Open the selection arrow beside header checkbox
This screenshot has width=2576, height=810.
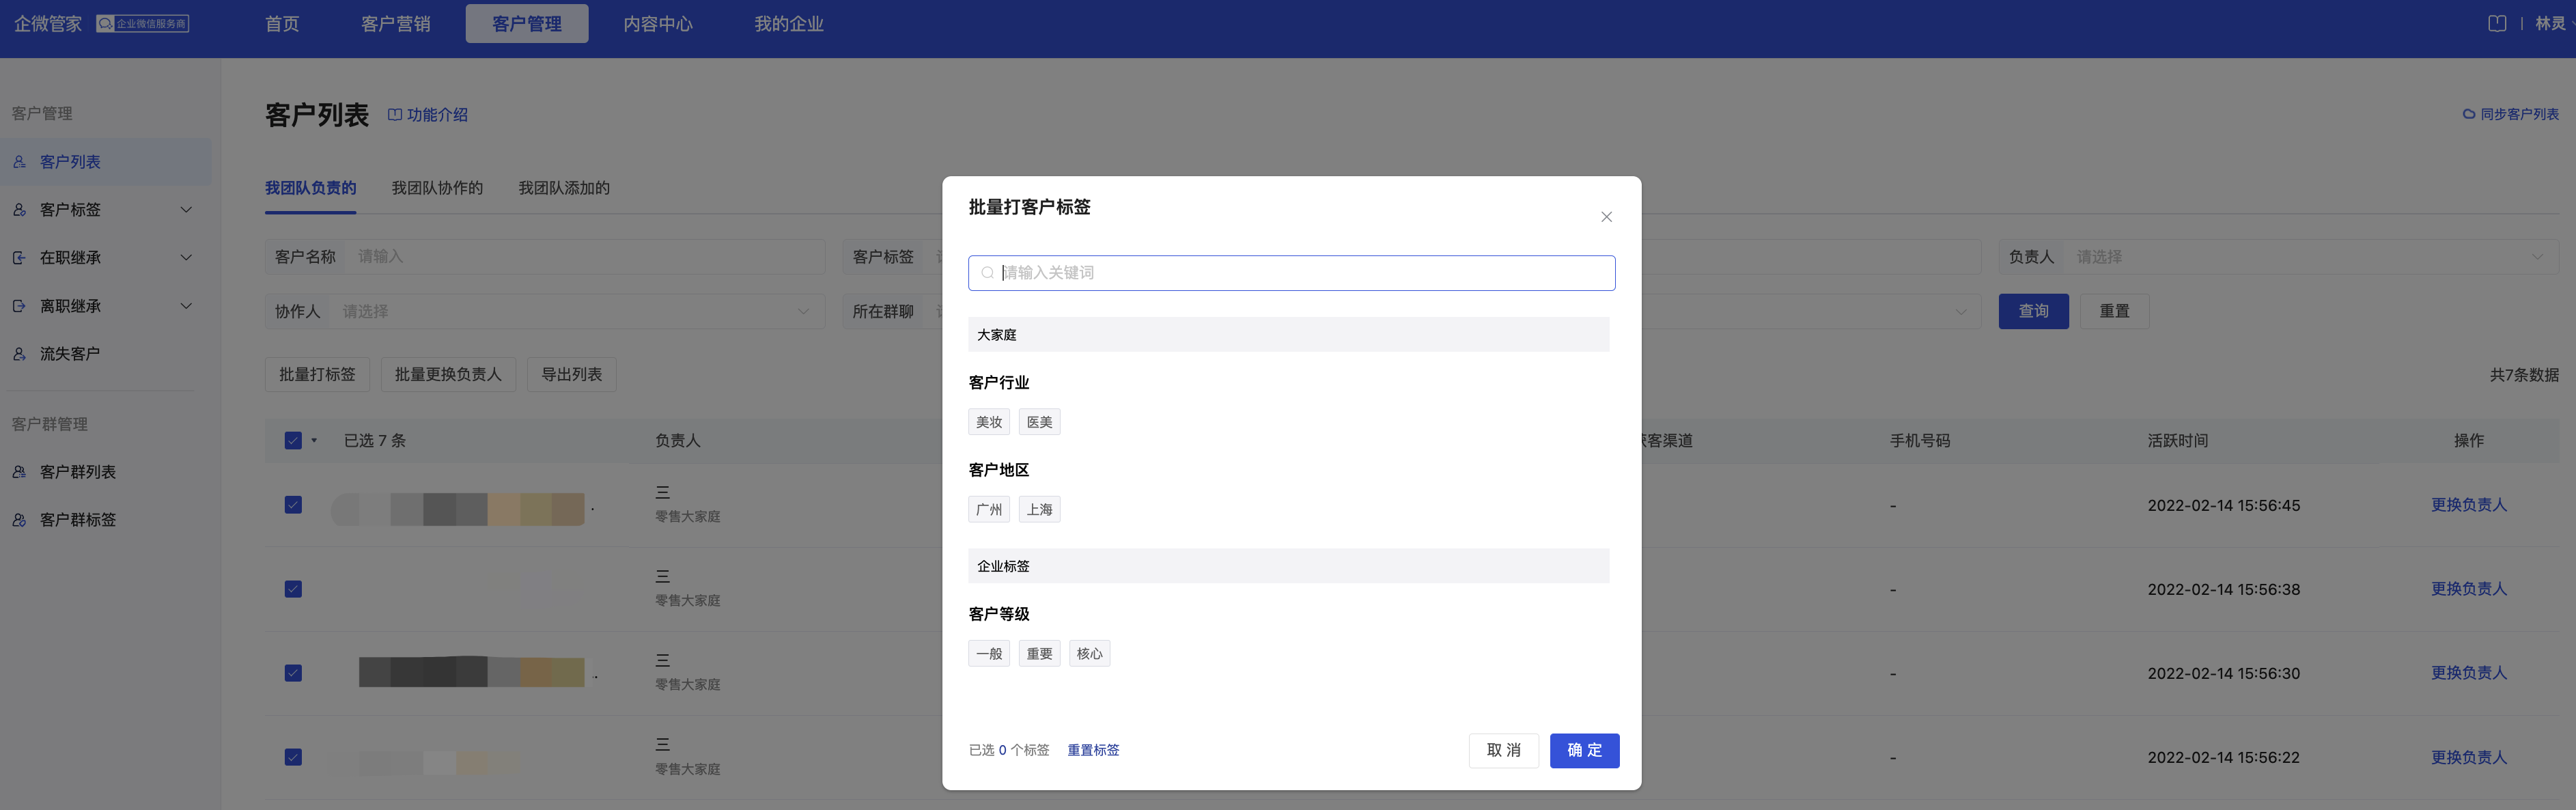point(314,440)
